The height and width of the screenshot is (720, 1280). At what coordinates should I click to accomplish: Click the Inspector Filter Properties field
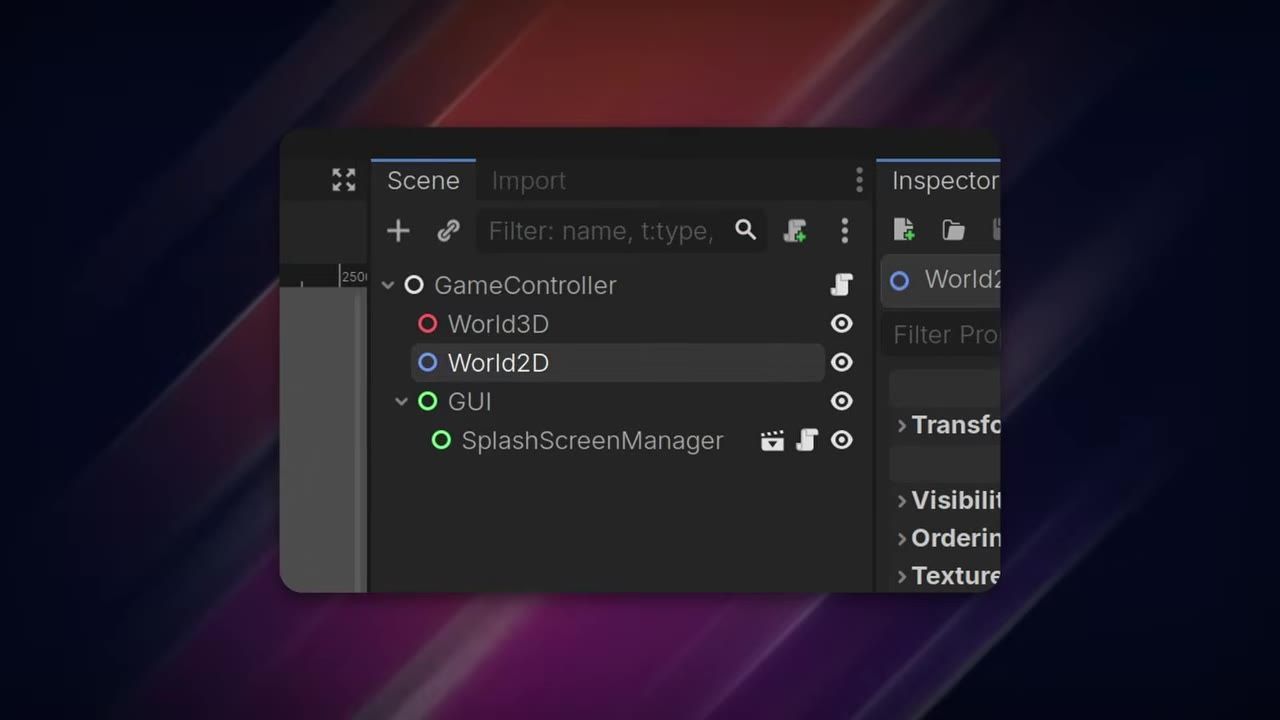pos(941,334)
